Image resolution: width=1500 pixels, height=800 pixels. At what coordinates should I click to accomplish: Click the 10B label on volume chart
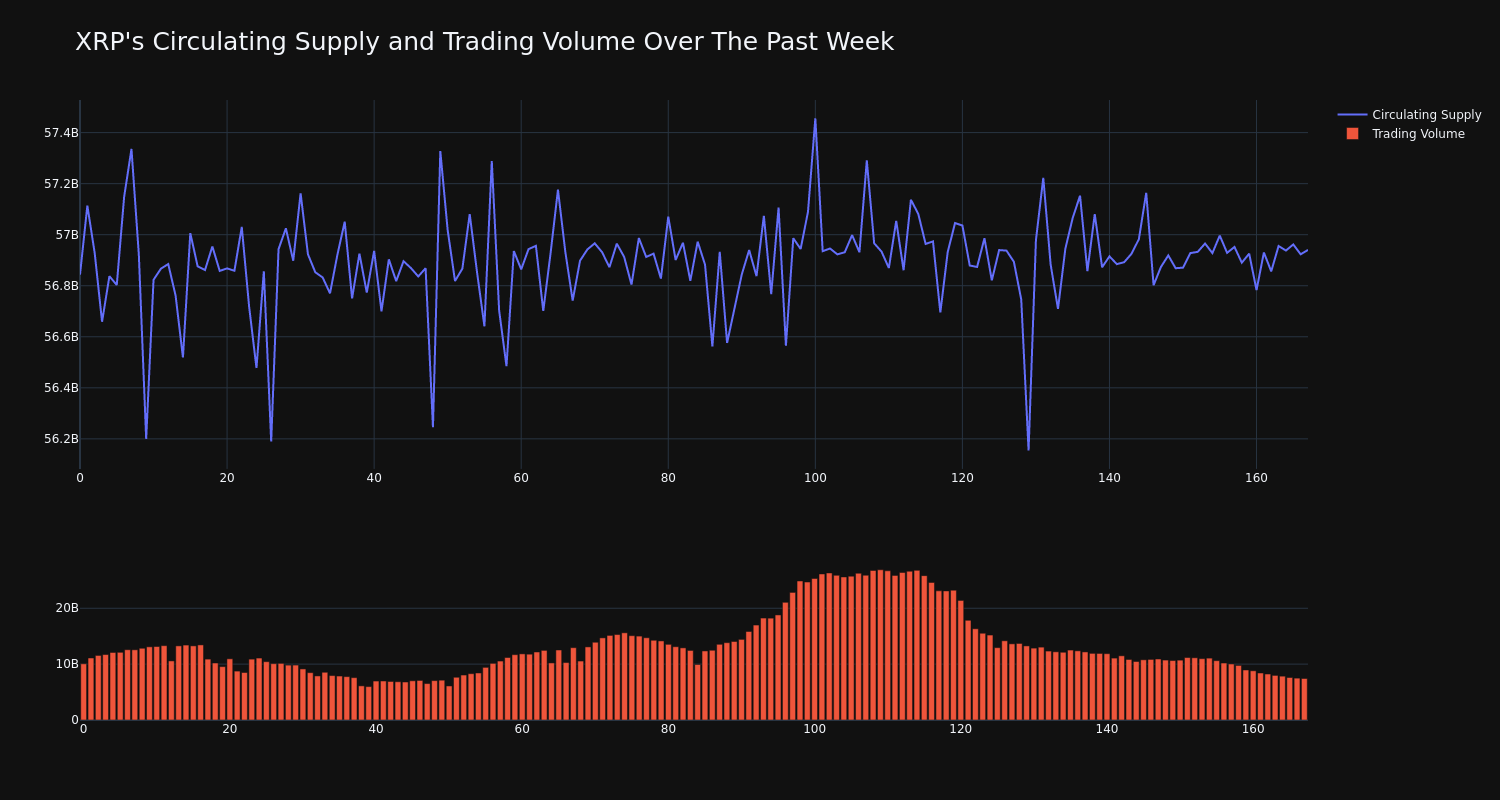(67, 664)
